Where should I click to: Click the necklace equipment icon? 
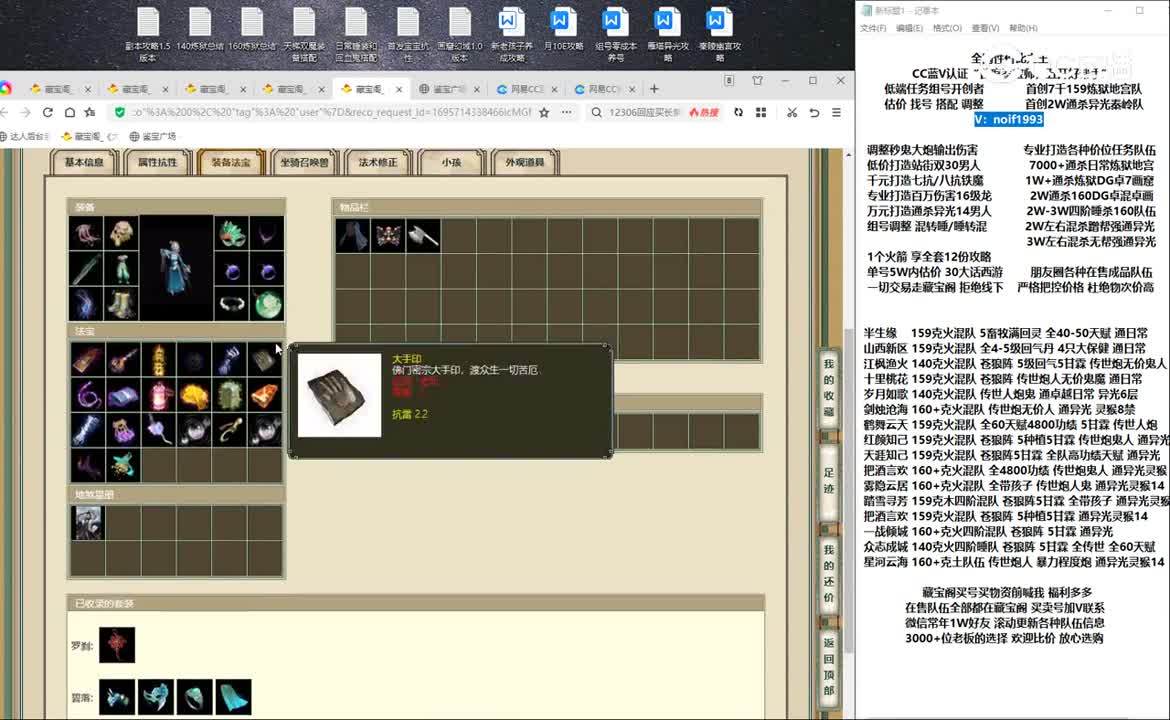click(x=267, y=234)
